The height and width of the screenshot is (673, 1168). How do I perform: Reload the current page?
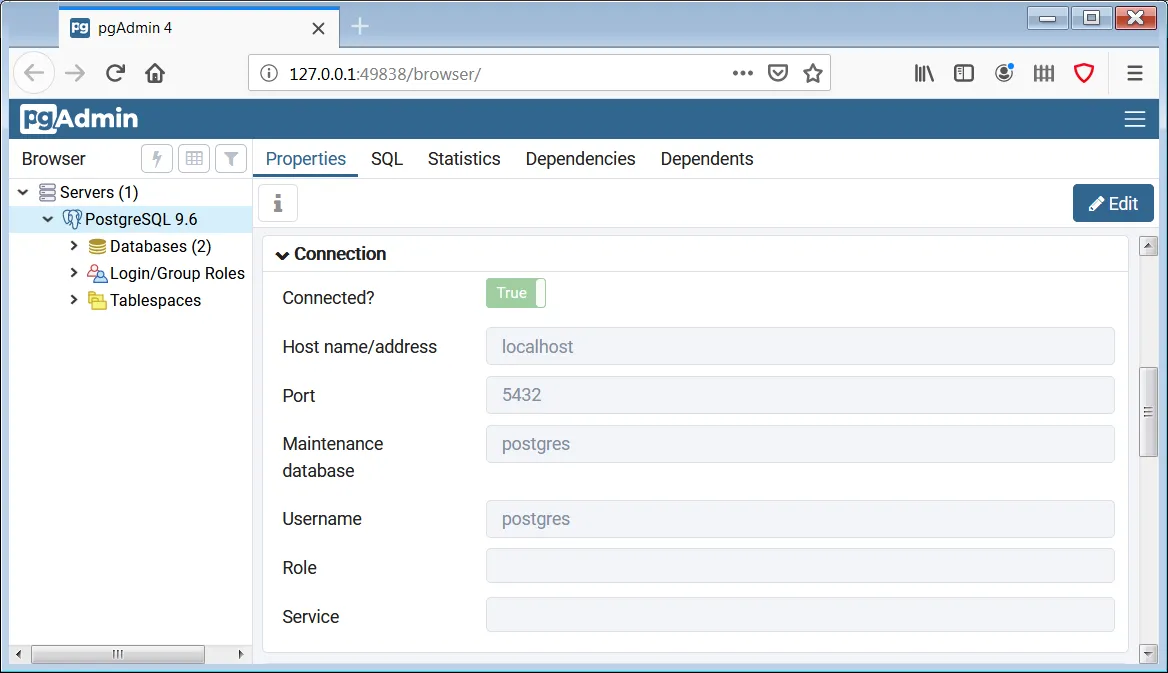(x=115, y=73)
